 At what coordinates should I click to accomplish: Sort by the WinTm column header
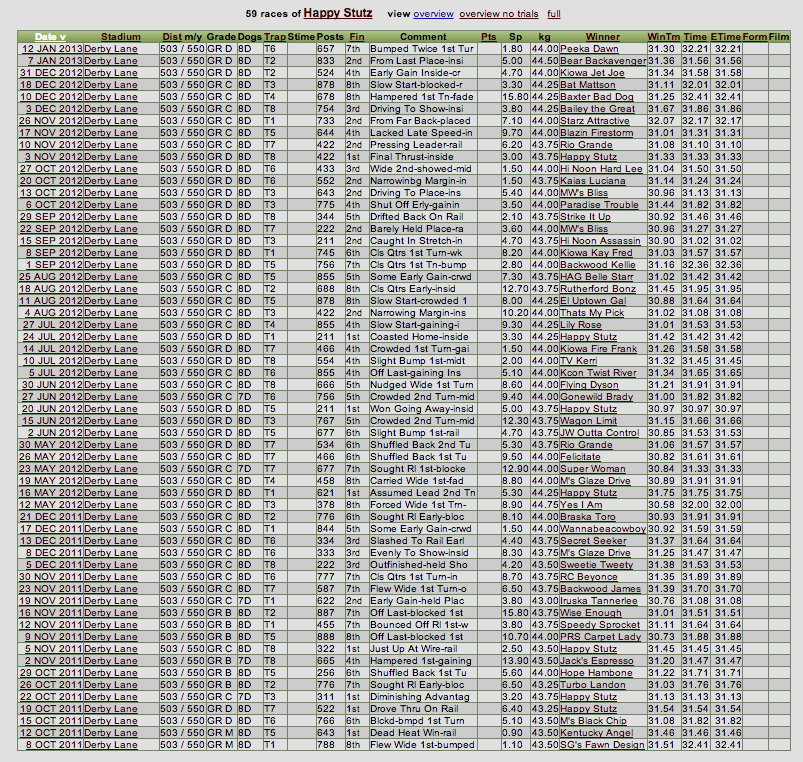pyautogui.click(x=664, y=37)
